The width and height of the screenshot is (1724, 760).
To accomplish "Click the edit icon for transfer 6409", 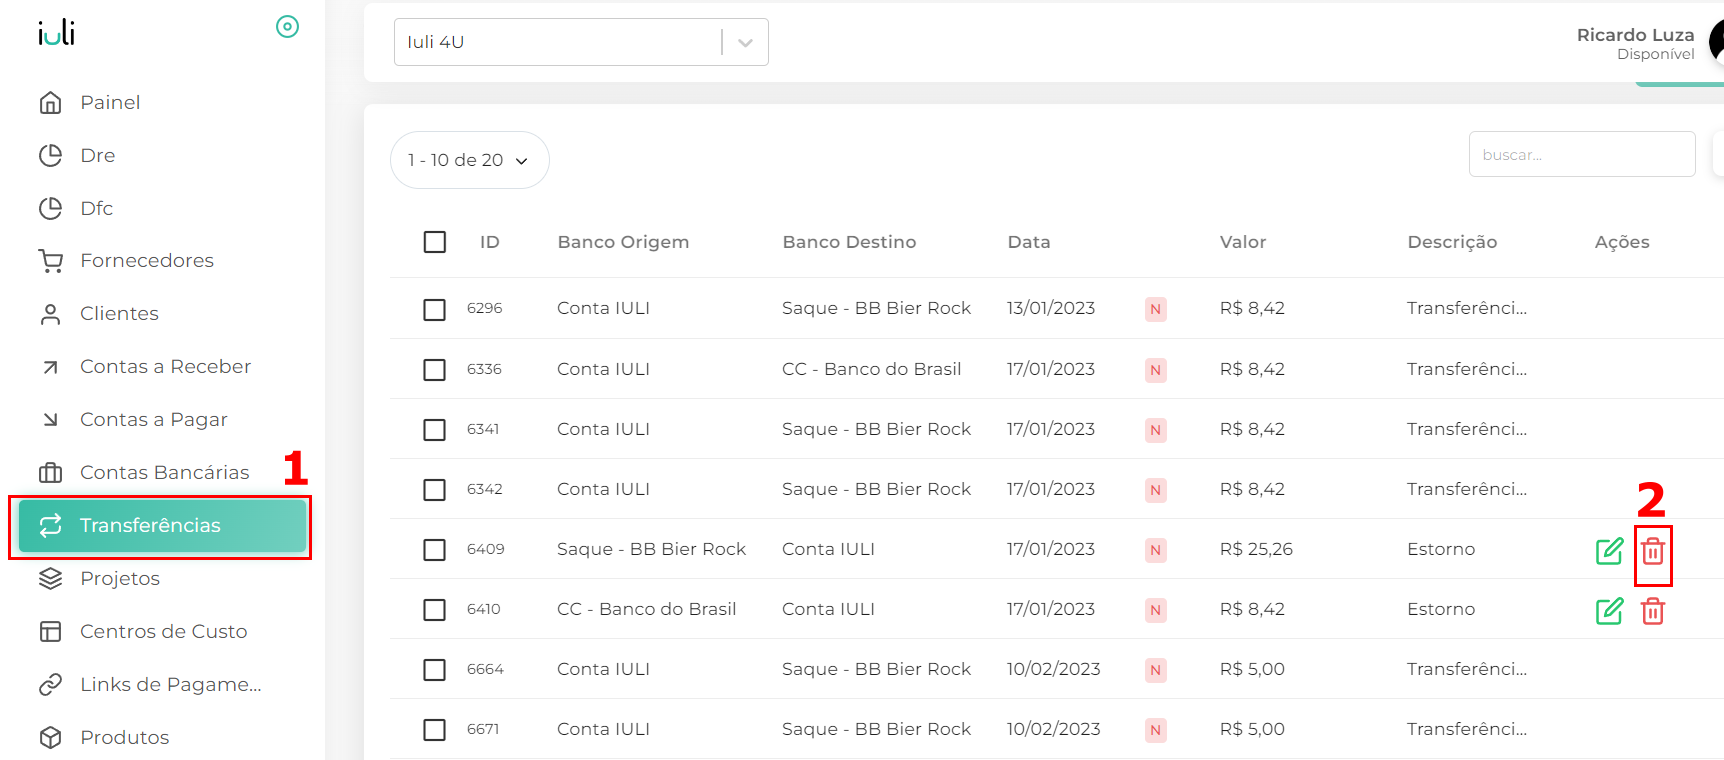I will [x=1609, y=551].
